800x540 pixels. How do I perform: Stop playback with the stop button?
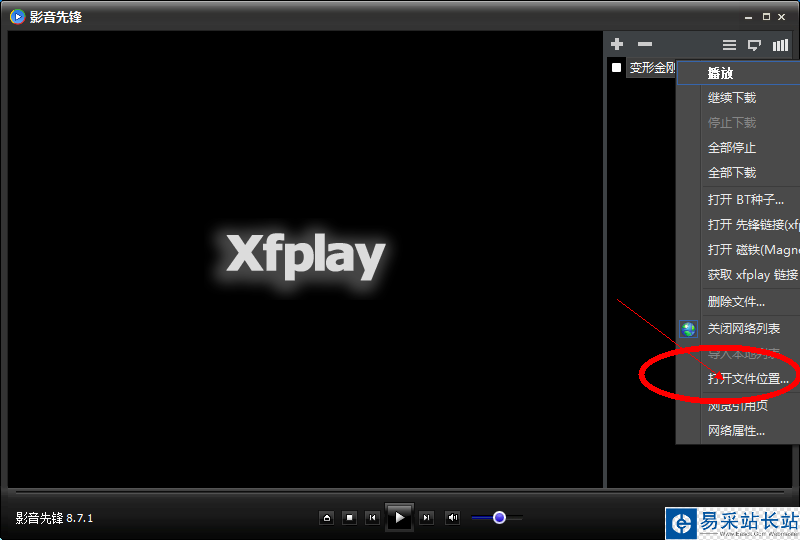tap(349, 518)
